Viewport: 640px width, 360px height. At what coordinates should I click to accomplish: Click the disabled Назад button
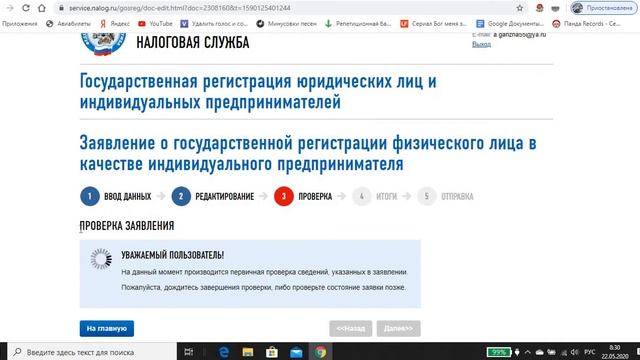[x=351, y=329]
